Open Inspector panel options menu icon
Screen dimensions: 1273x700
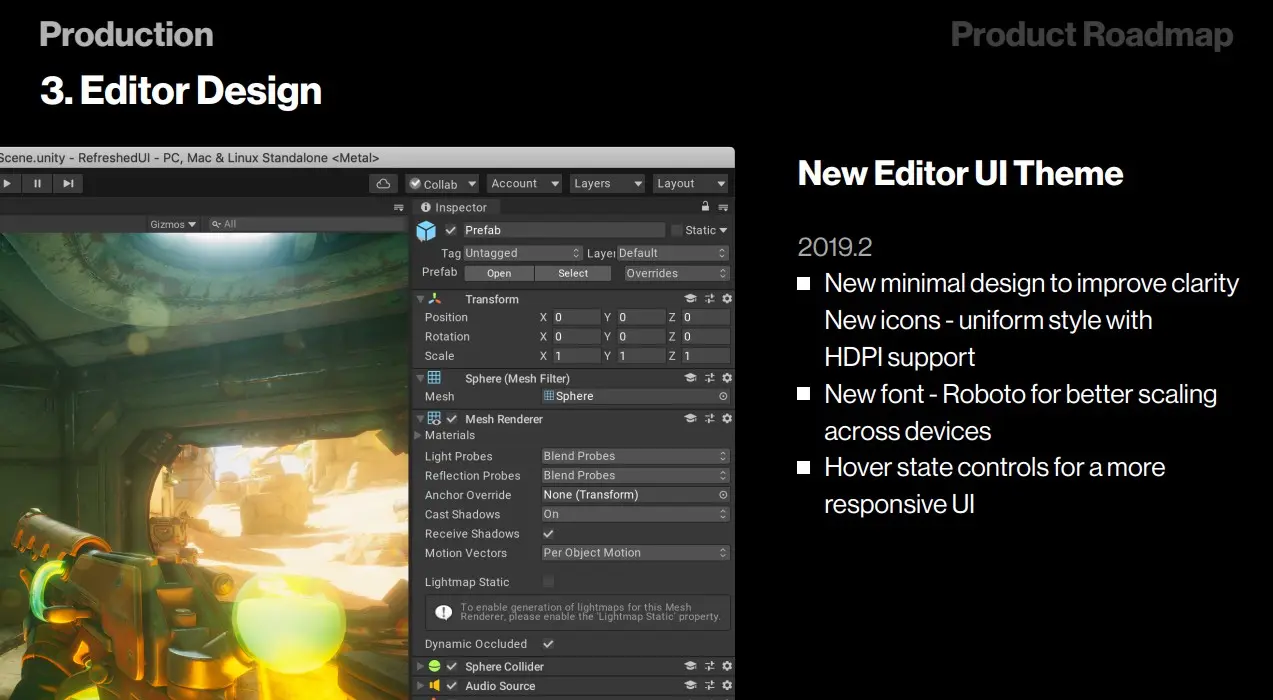(723, 207)
